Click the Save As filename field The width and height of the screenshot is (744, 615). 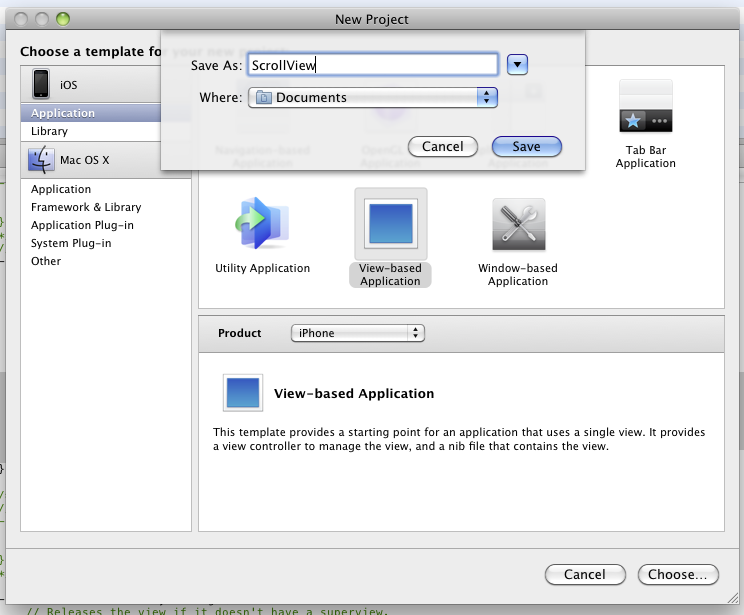click(x=372, y=65)
